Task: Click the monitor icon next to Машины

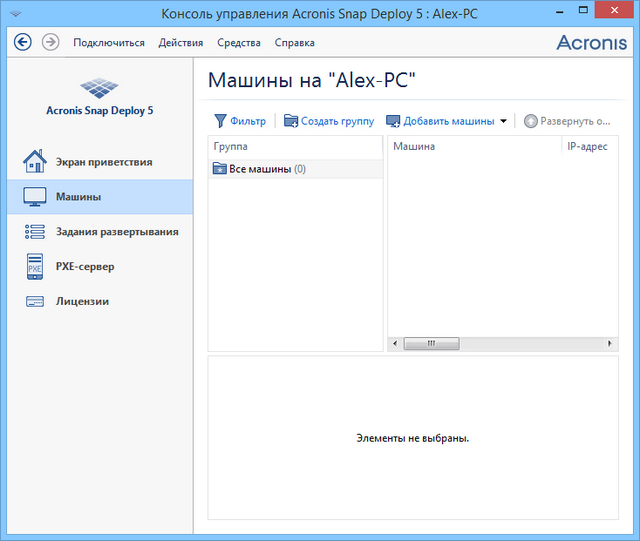Action: click(35, 197)
